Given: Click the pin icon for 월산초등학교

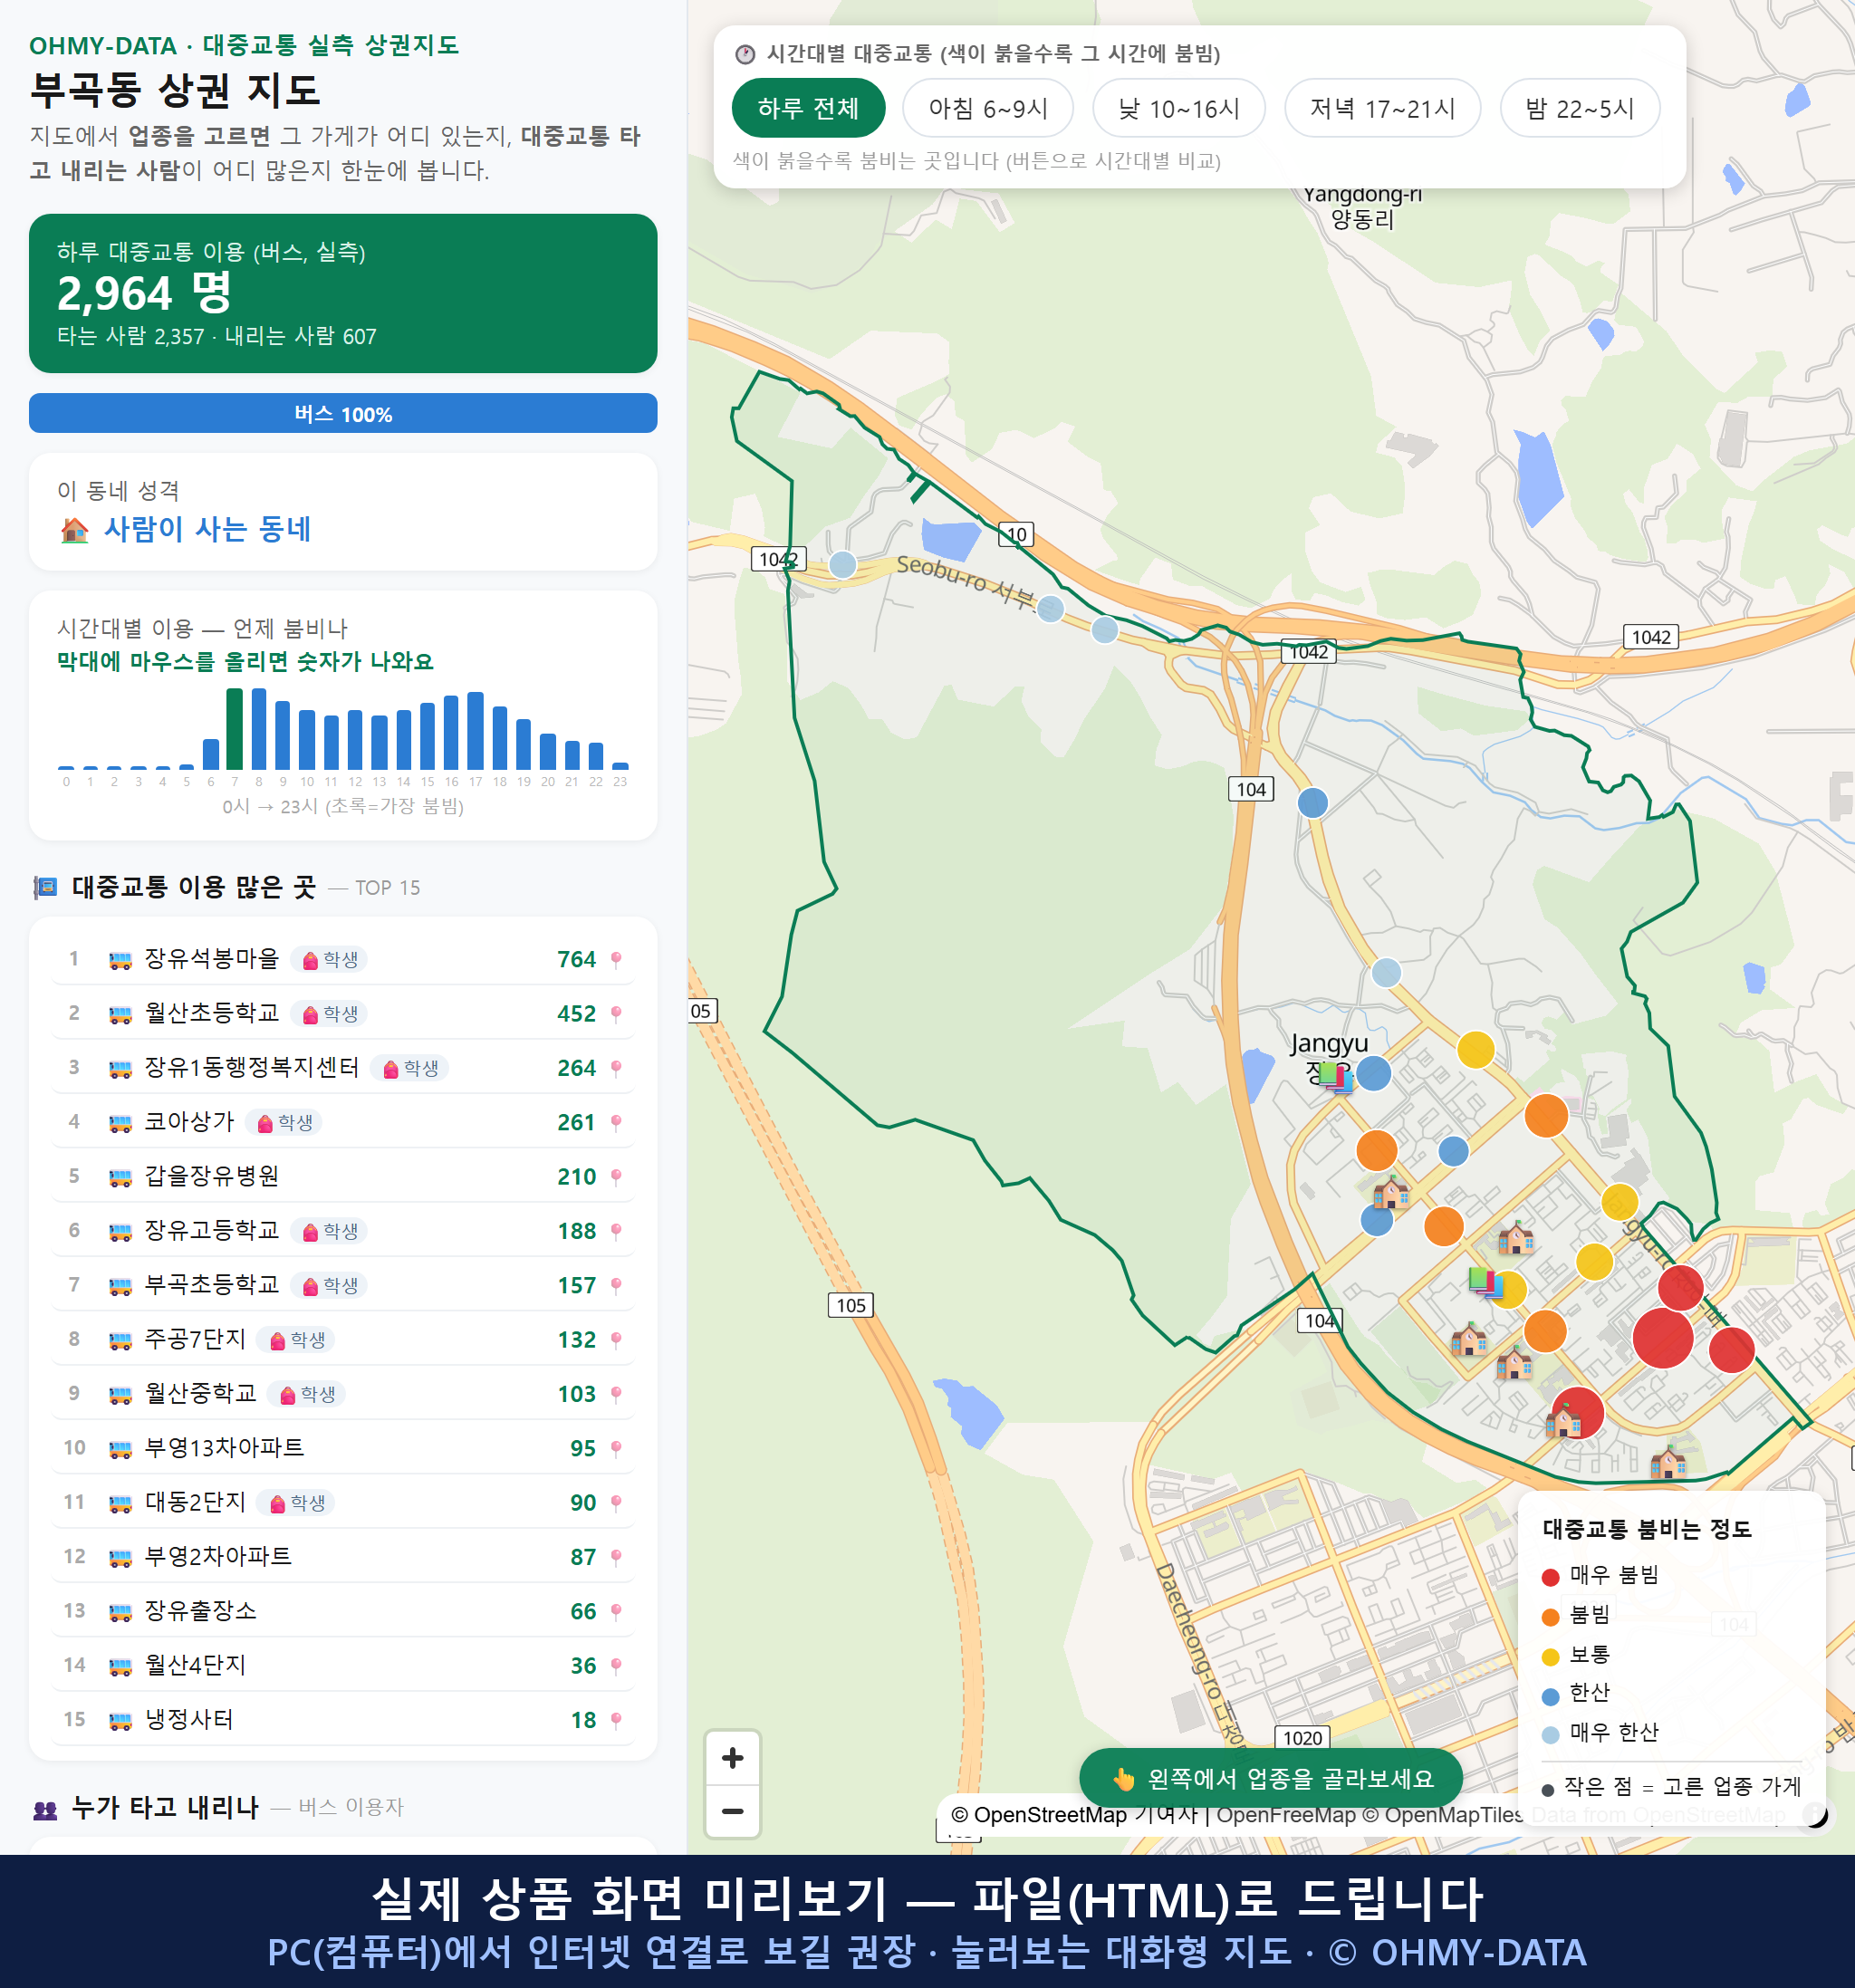Looking at the screenshot, I should pos(616,1014).
